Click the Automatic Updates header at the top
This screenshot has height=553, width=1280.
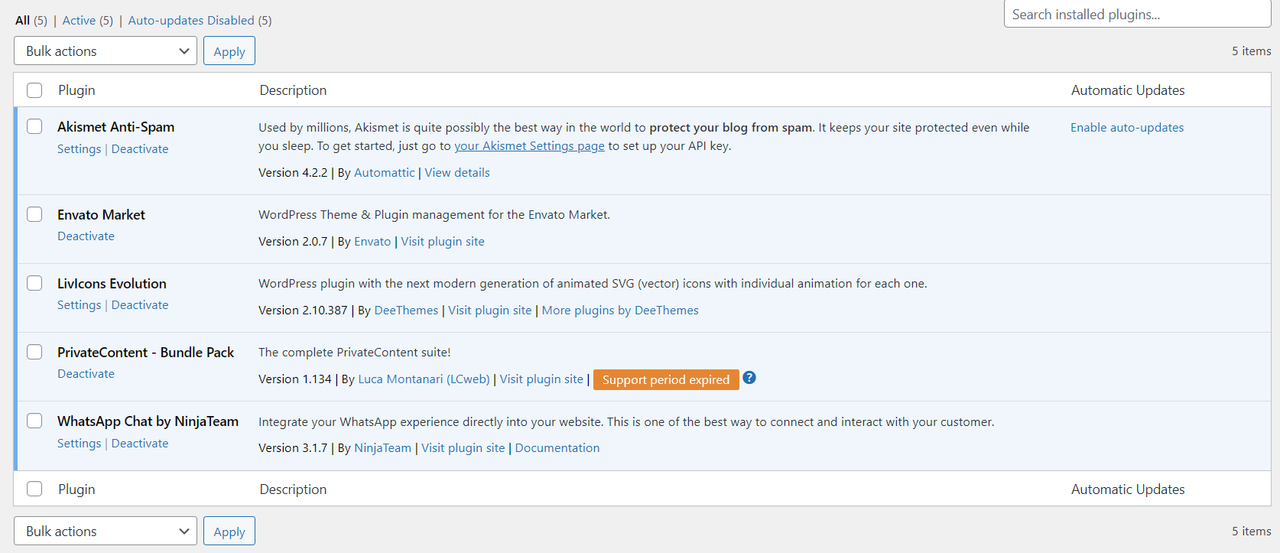click(1128, 90)
